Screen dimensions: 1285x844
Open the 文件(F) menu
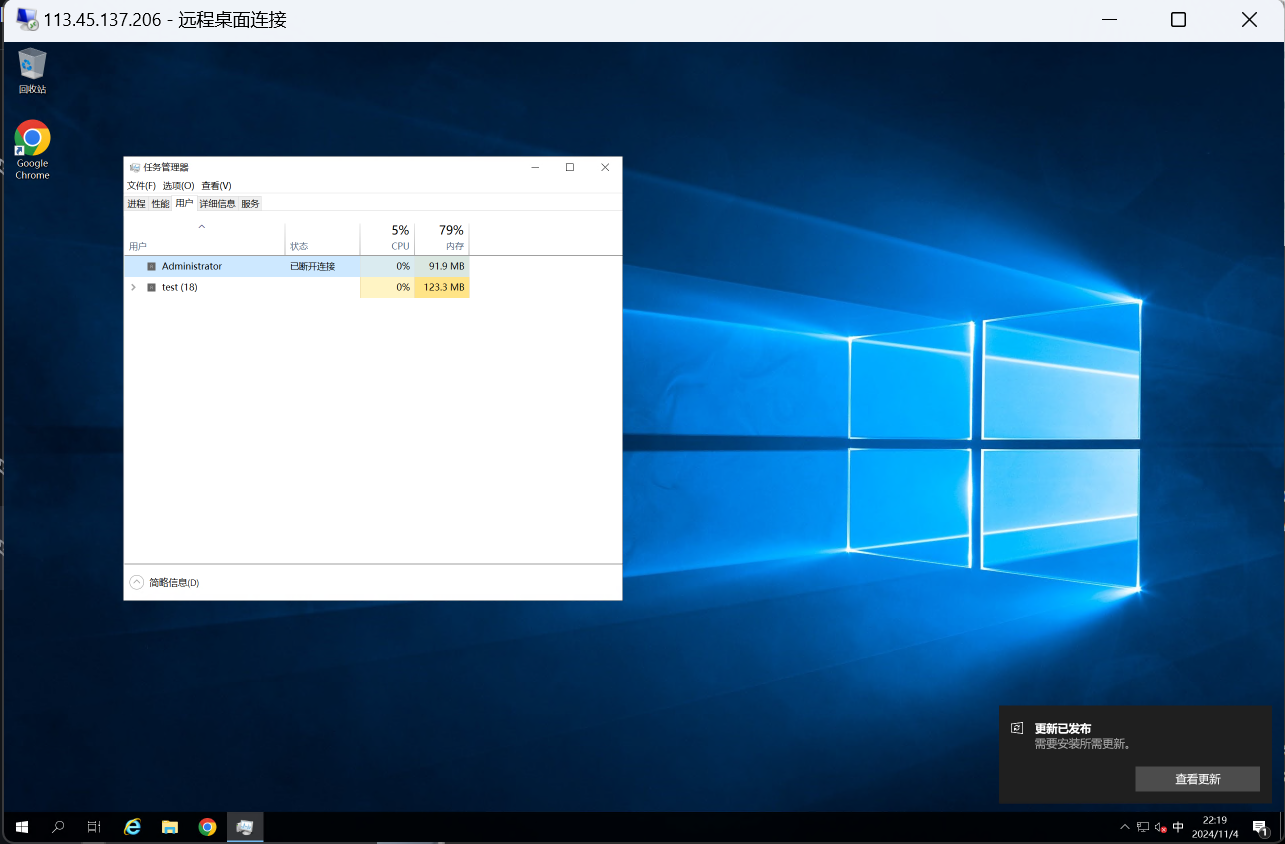pos(141,185)
